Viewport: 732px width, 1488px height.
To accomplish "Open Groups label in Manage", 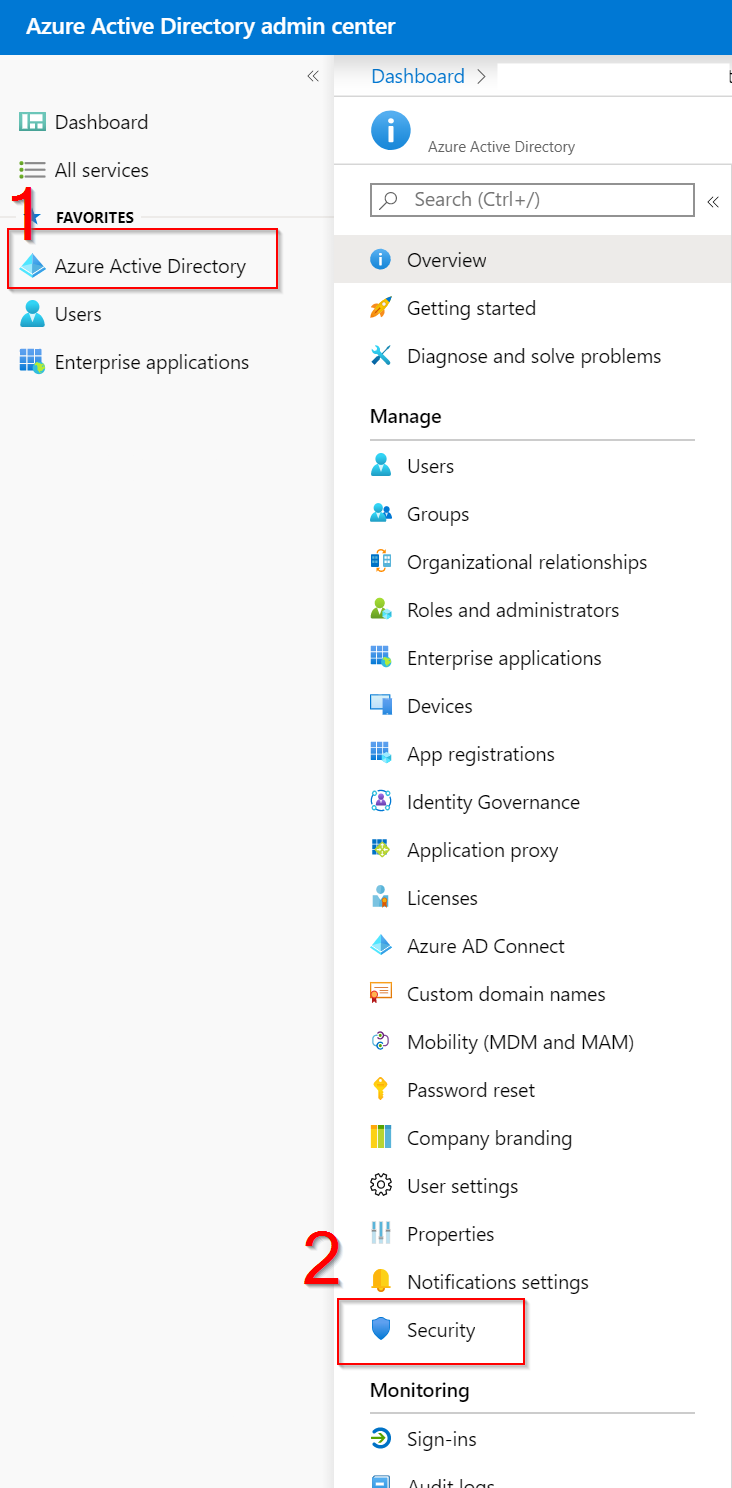I will click(x=438, y=514).
